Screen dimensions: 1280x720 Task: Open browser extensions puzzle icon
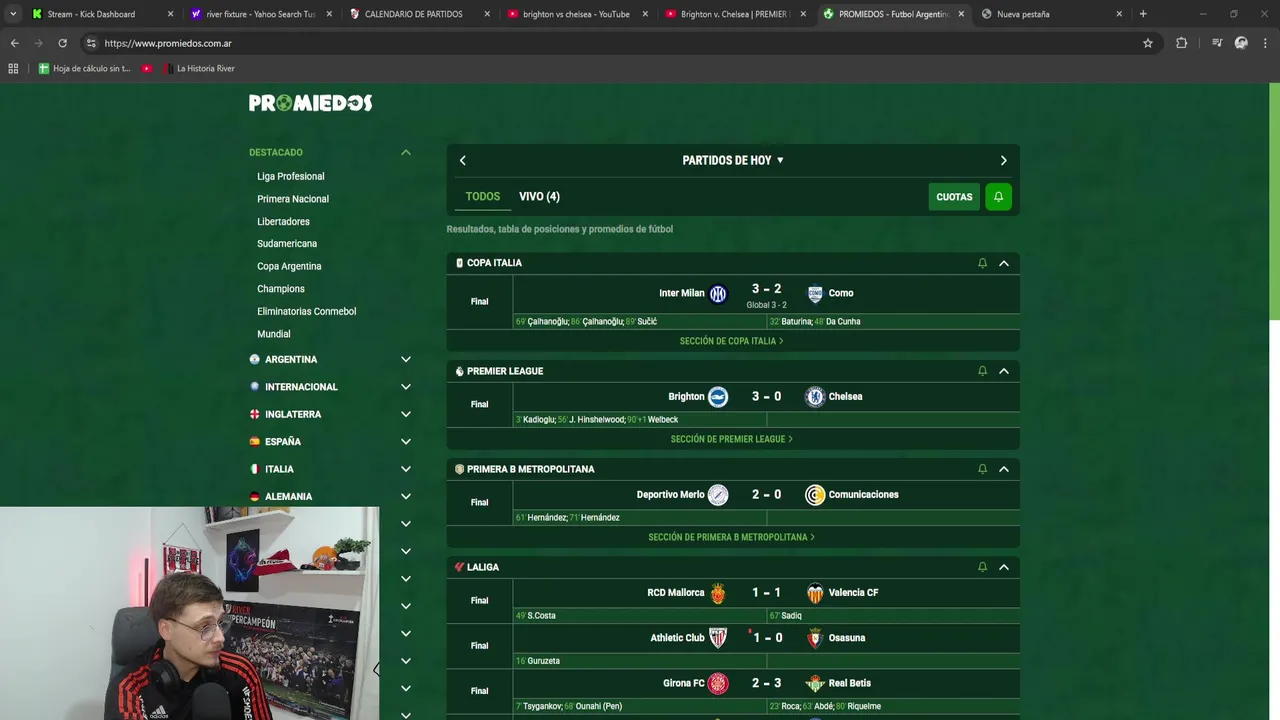tap(1181, 43)
